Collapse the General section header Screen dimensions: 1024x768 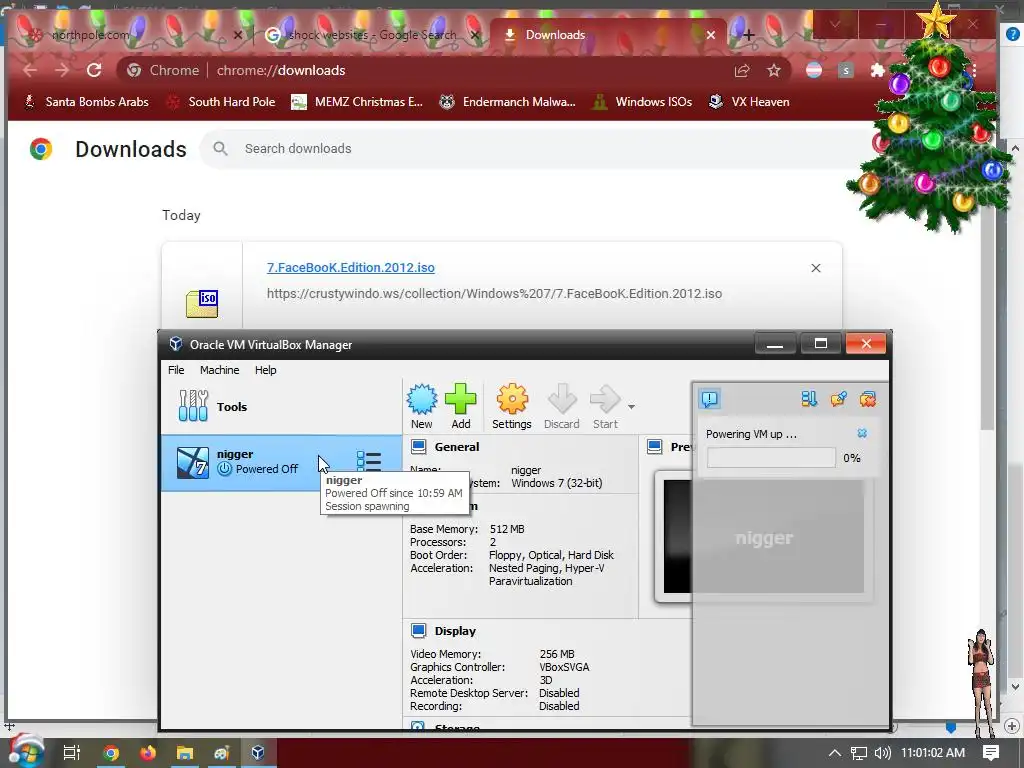pos(456,447)
